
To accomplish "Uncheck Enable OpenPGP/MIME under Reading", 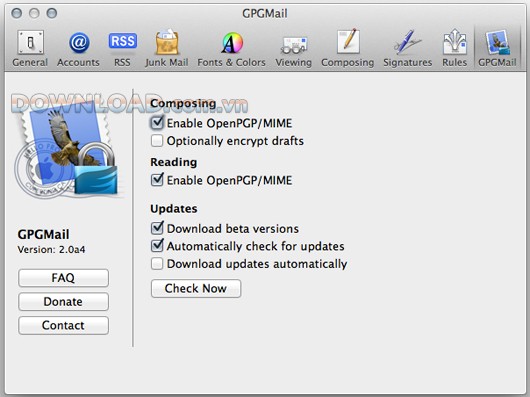I will click(157, 180).
